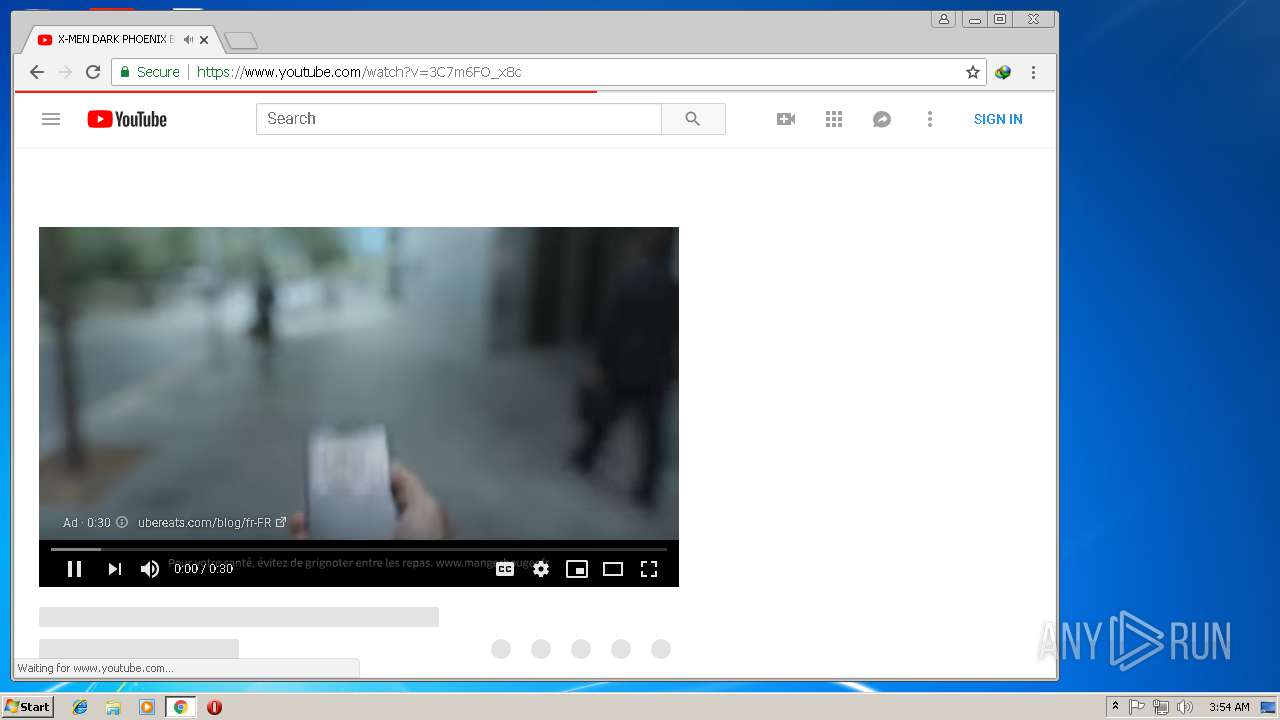Mute tab via speaker icon

tap(188, 40)
